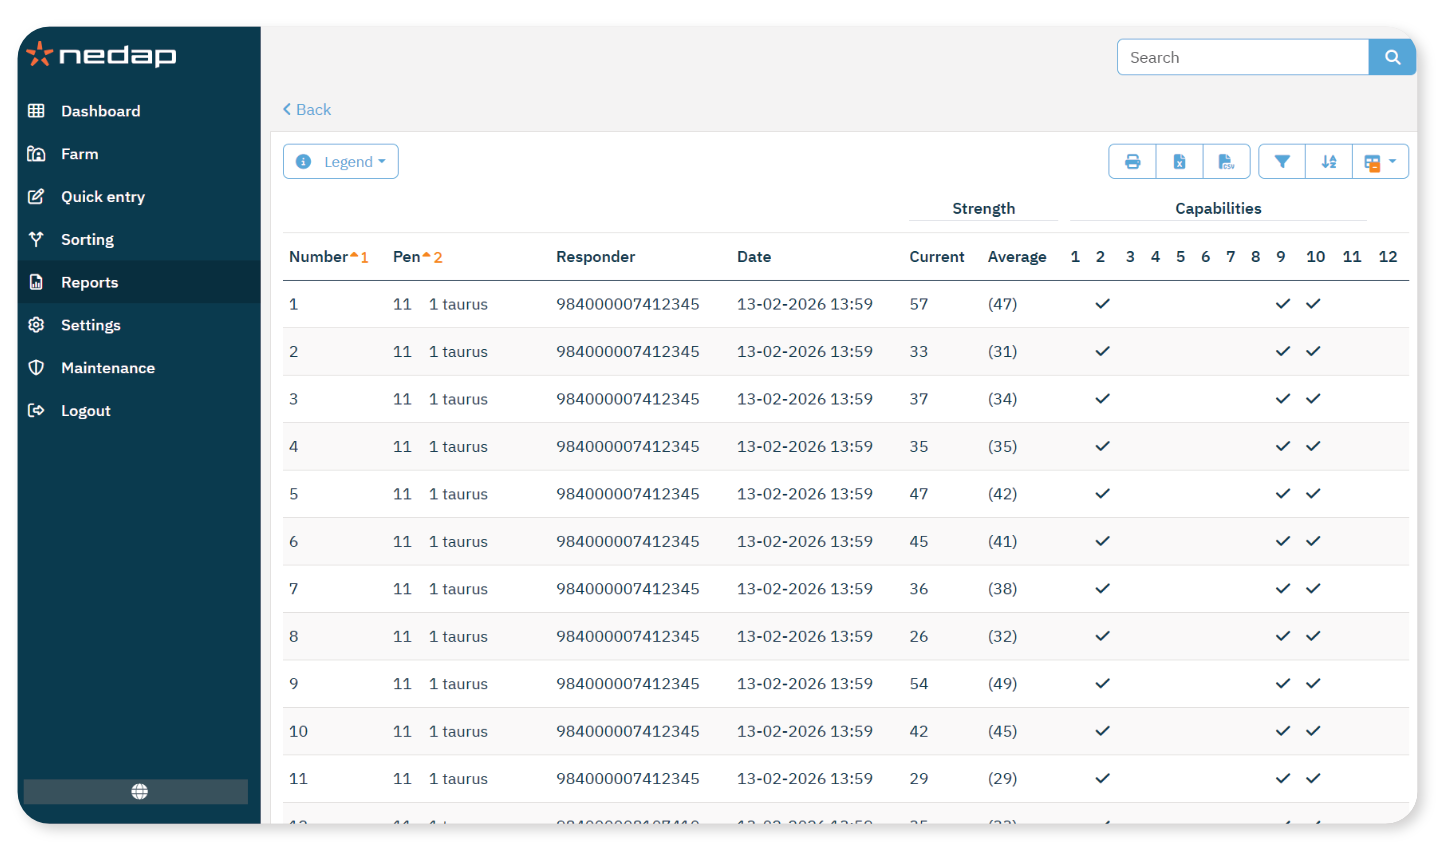This screenshot has height=854, width=1440.
Task: Open the Maintenance menu item
Action: click(x=139, y=368)
